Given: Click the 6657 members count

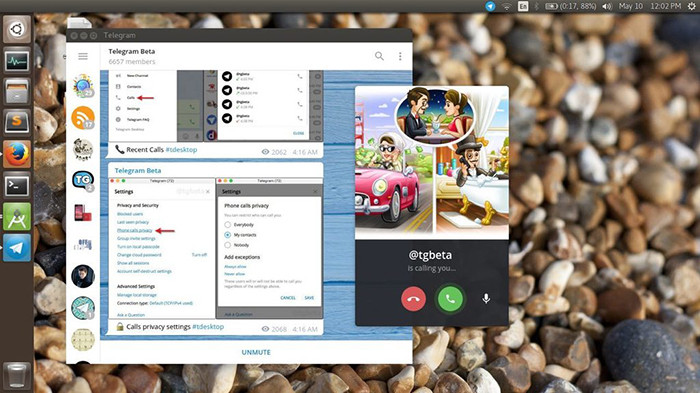Looking at the screenshot, I should click(132, 62).
